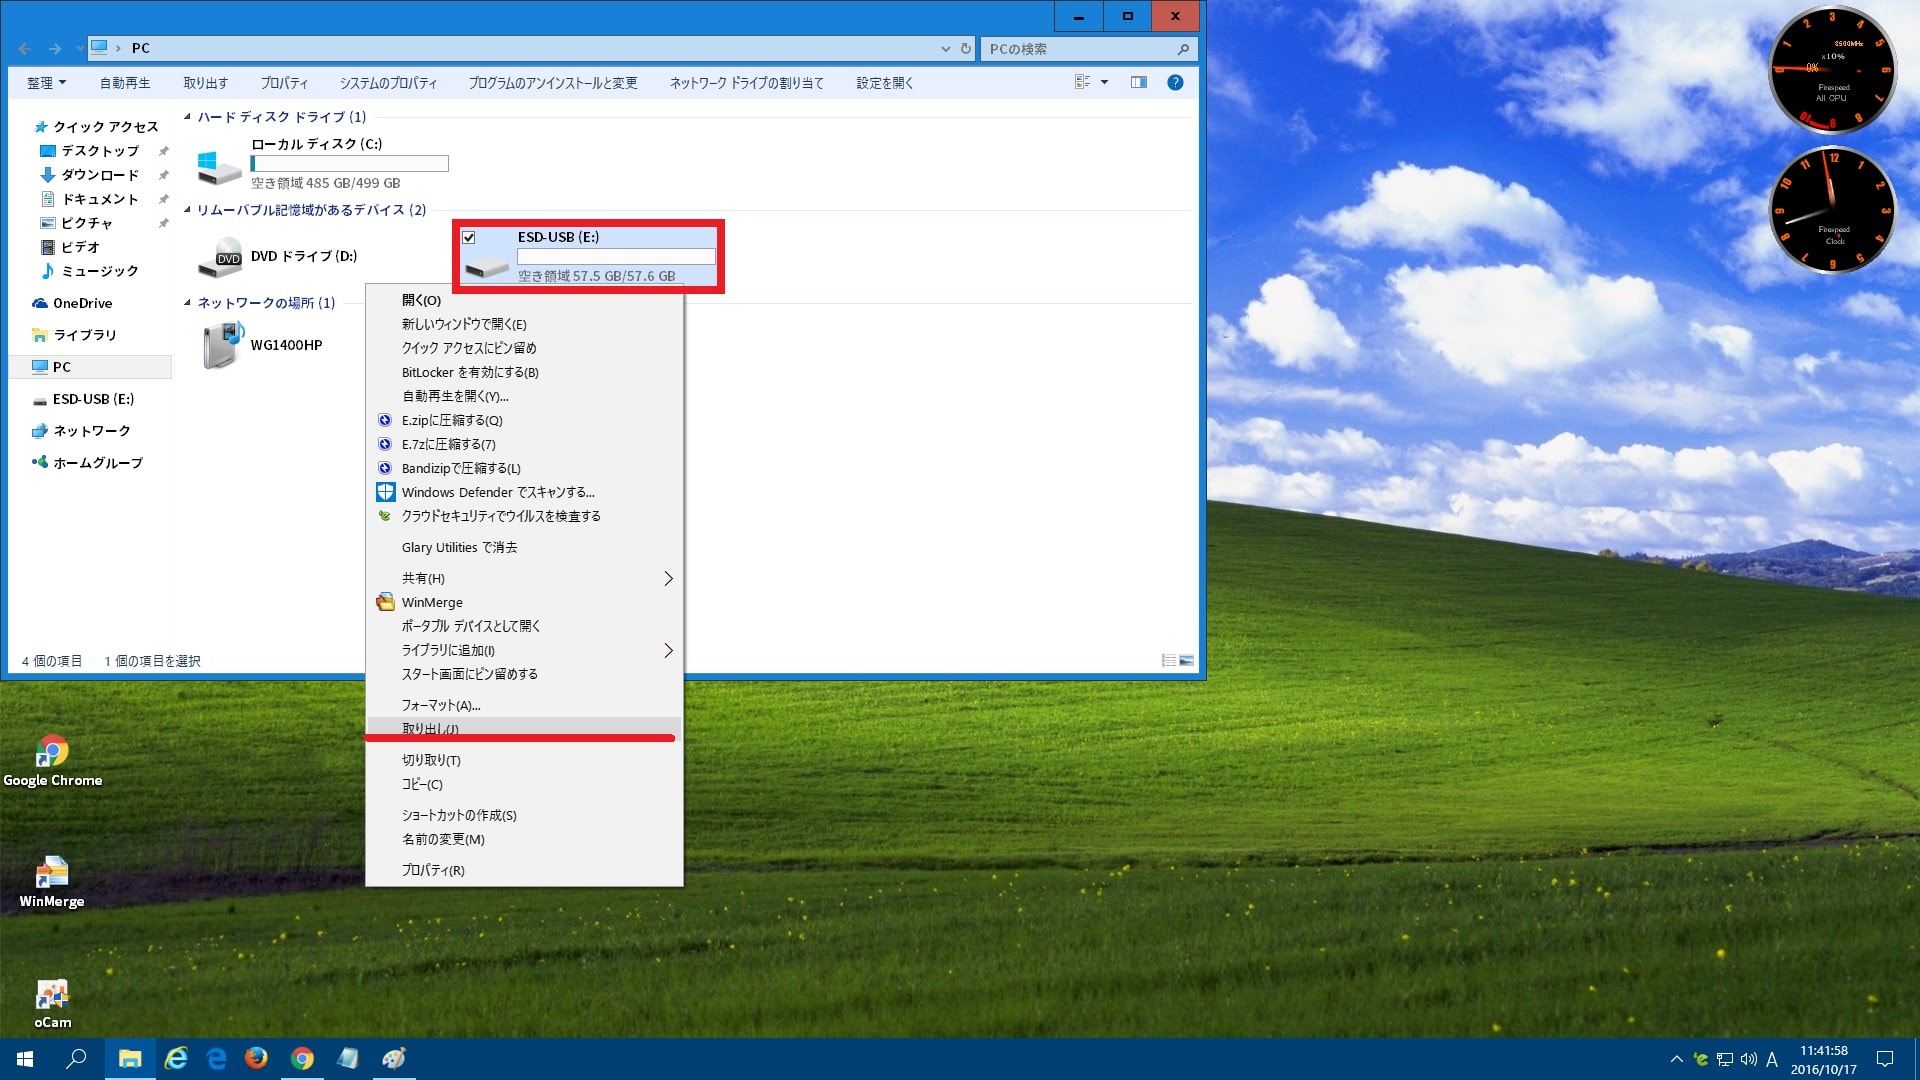Choose 開く(O) from context menu
This screenshot has height=1080, width=1920.
click(x=524, y=300)
